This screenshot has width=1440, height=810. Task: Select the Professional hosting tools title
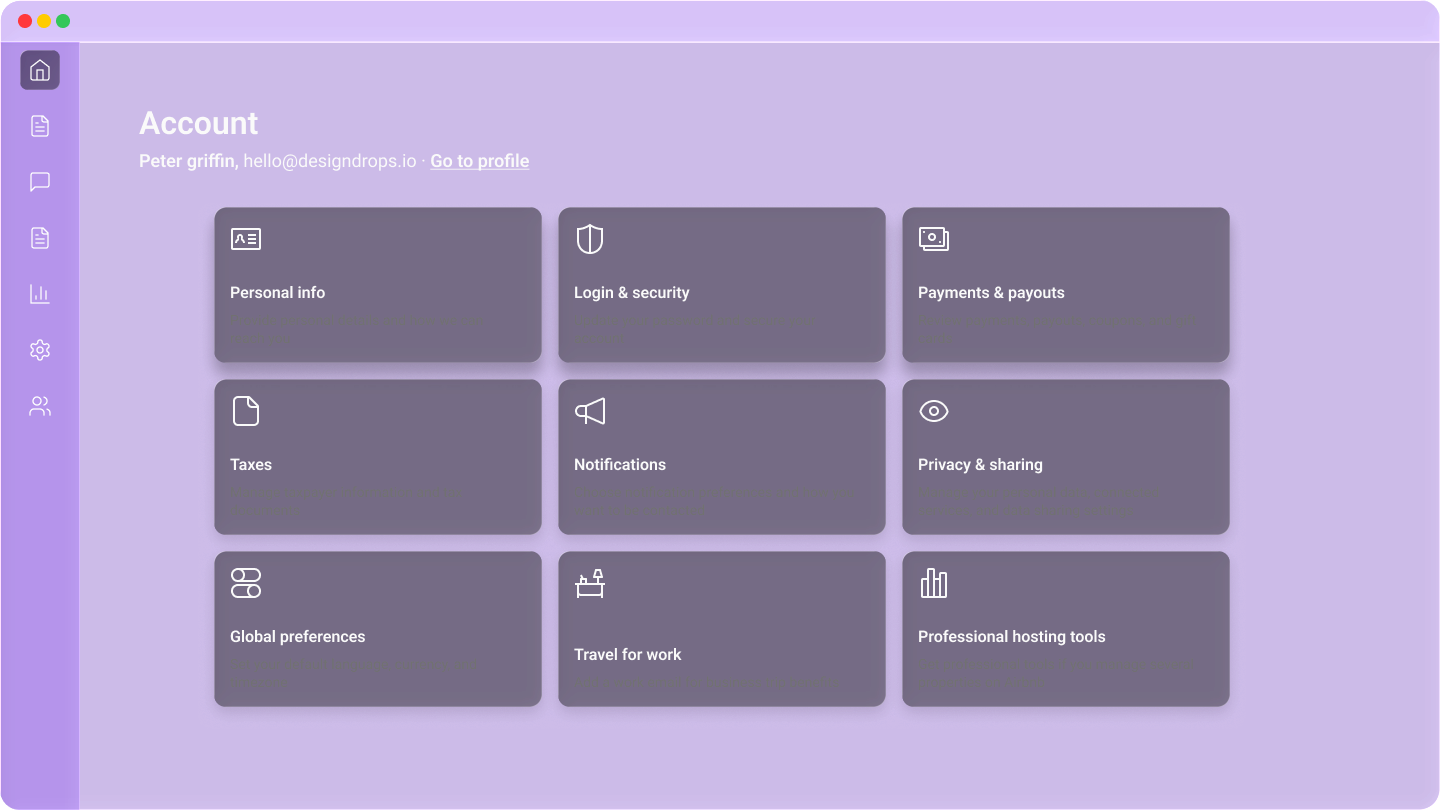click(x=1012, y=637)
